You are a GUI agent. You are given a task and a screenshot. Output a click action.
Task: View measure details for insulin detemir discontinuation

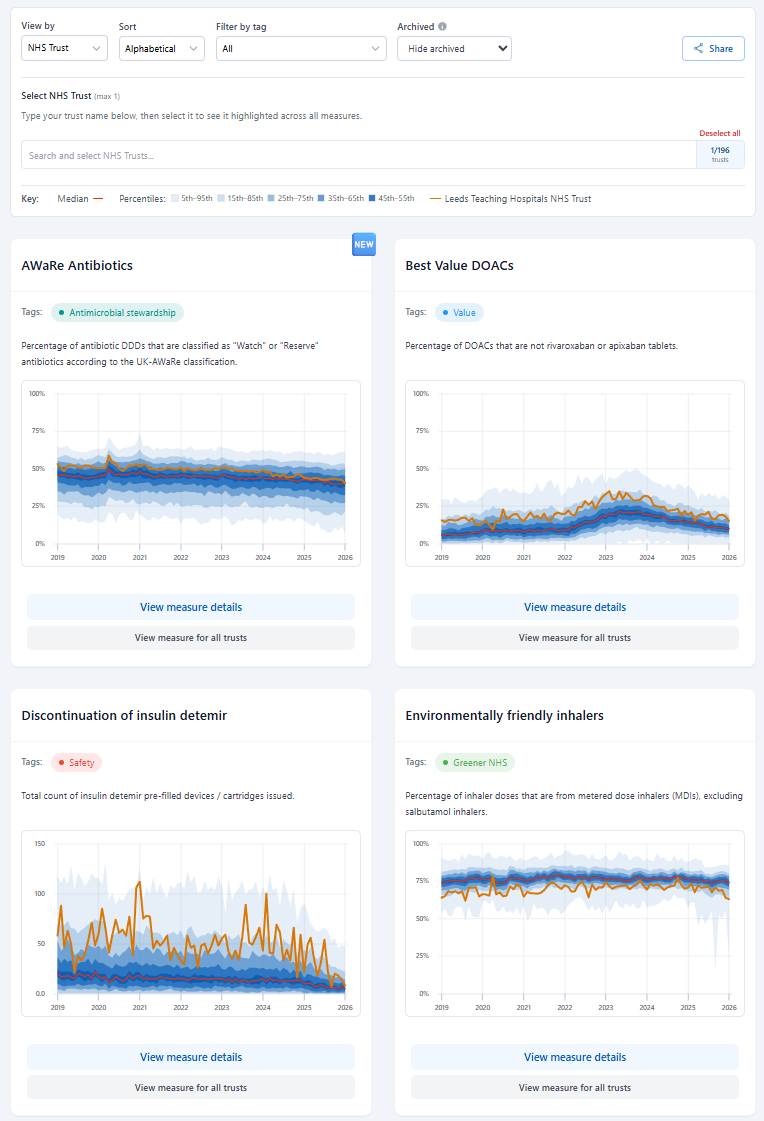(x=190, y=1057)
